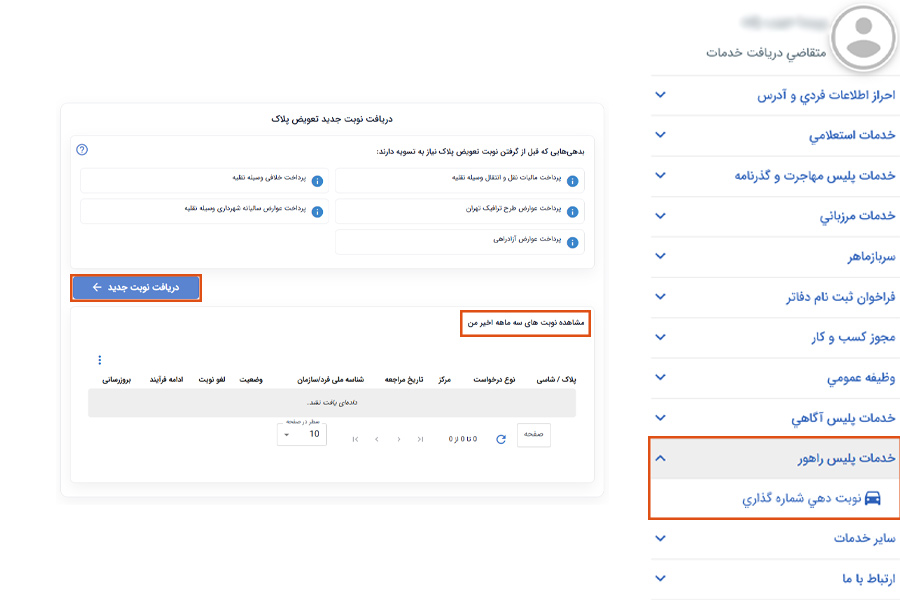Click the single left chevron in pagination
Viewport: 900px width, 600px height.
point(377,439)
